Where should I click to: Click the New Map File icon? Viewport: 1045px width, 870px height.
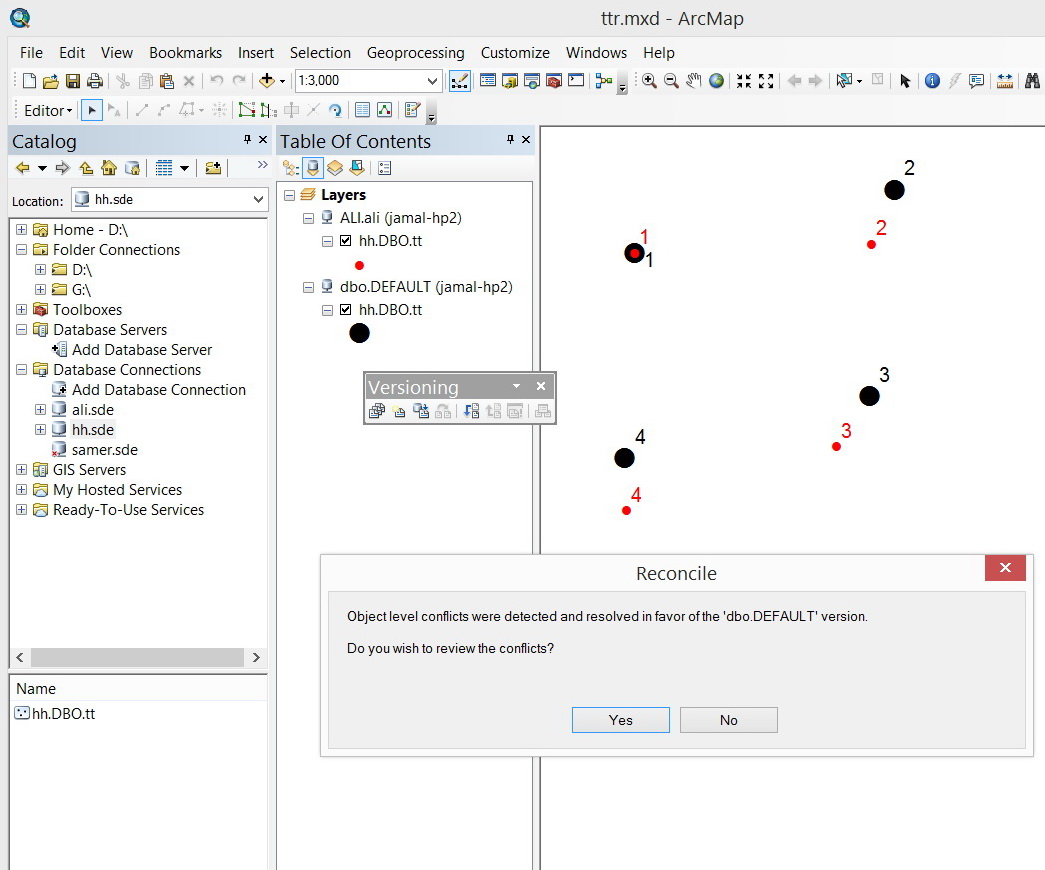(x=29, y=81)
